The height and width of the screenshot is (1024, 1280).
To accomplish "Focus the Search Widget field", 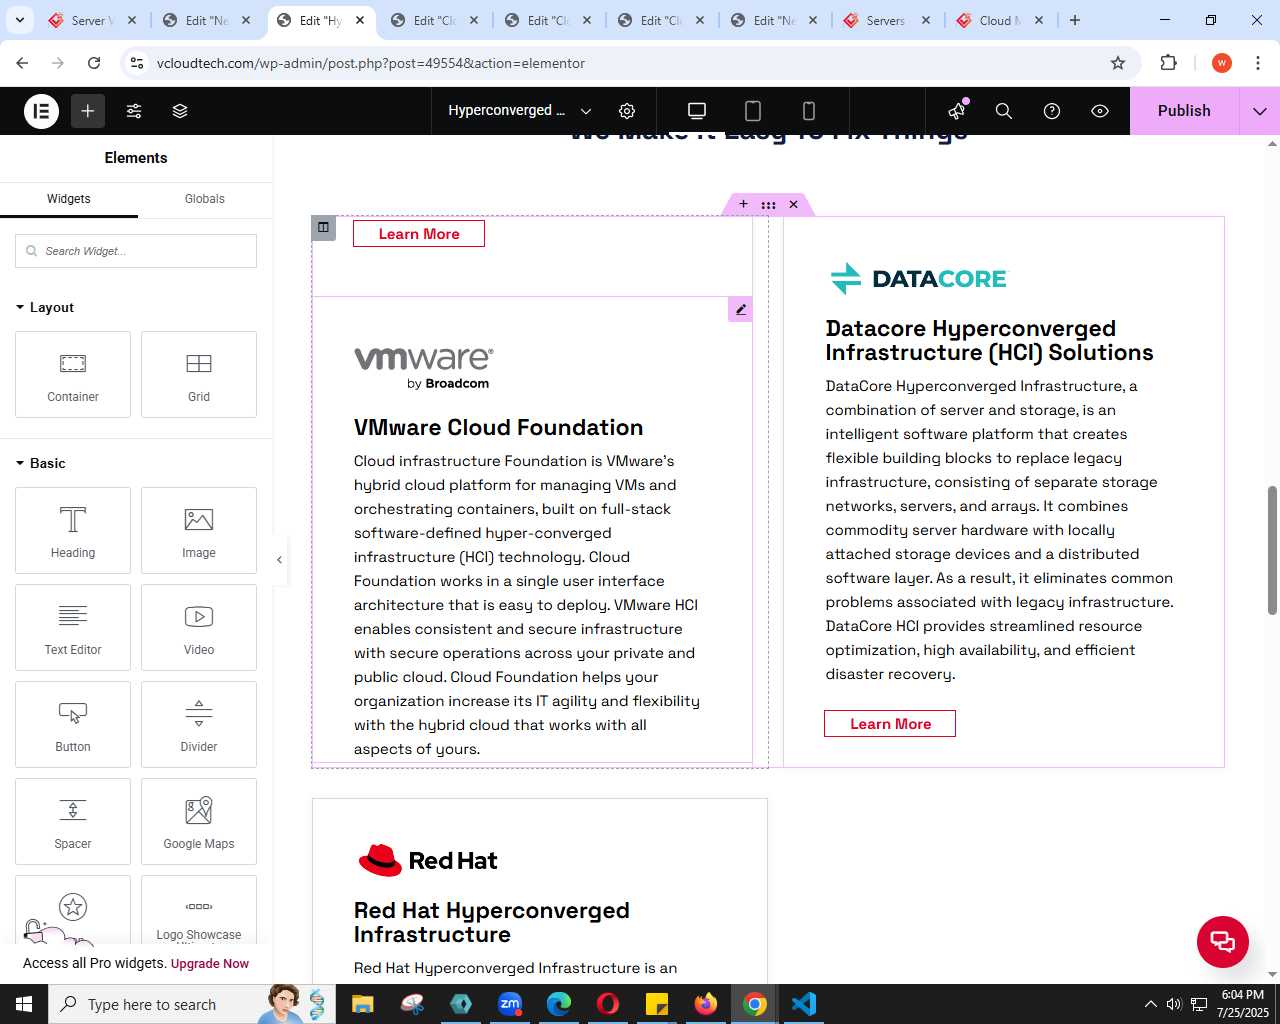I will click(x=136, y=251).
